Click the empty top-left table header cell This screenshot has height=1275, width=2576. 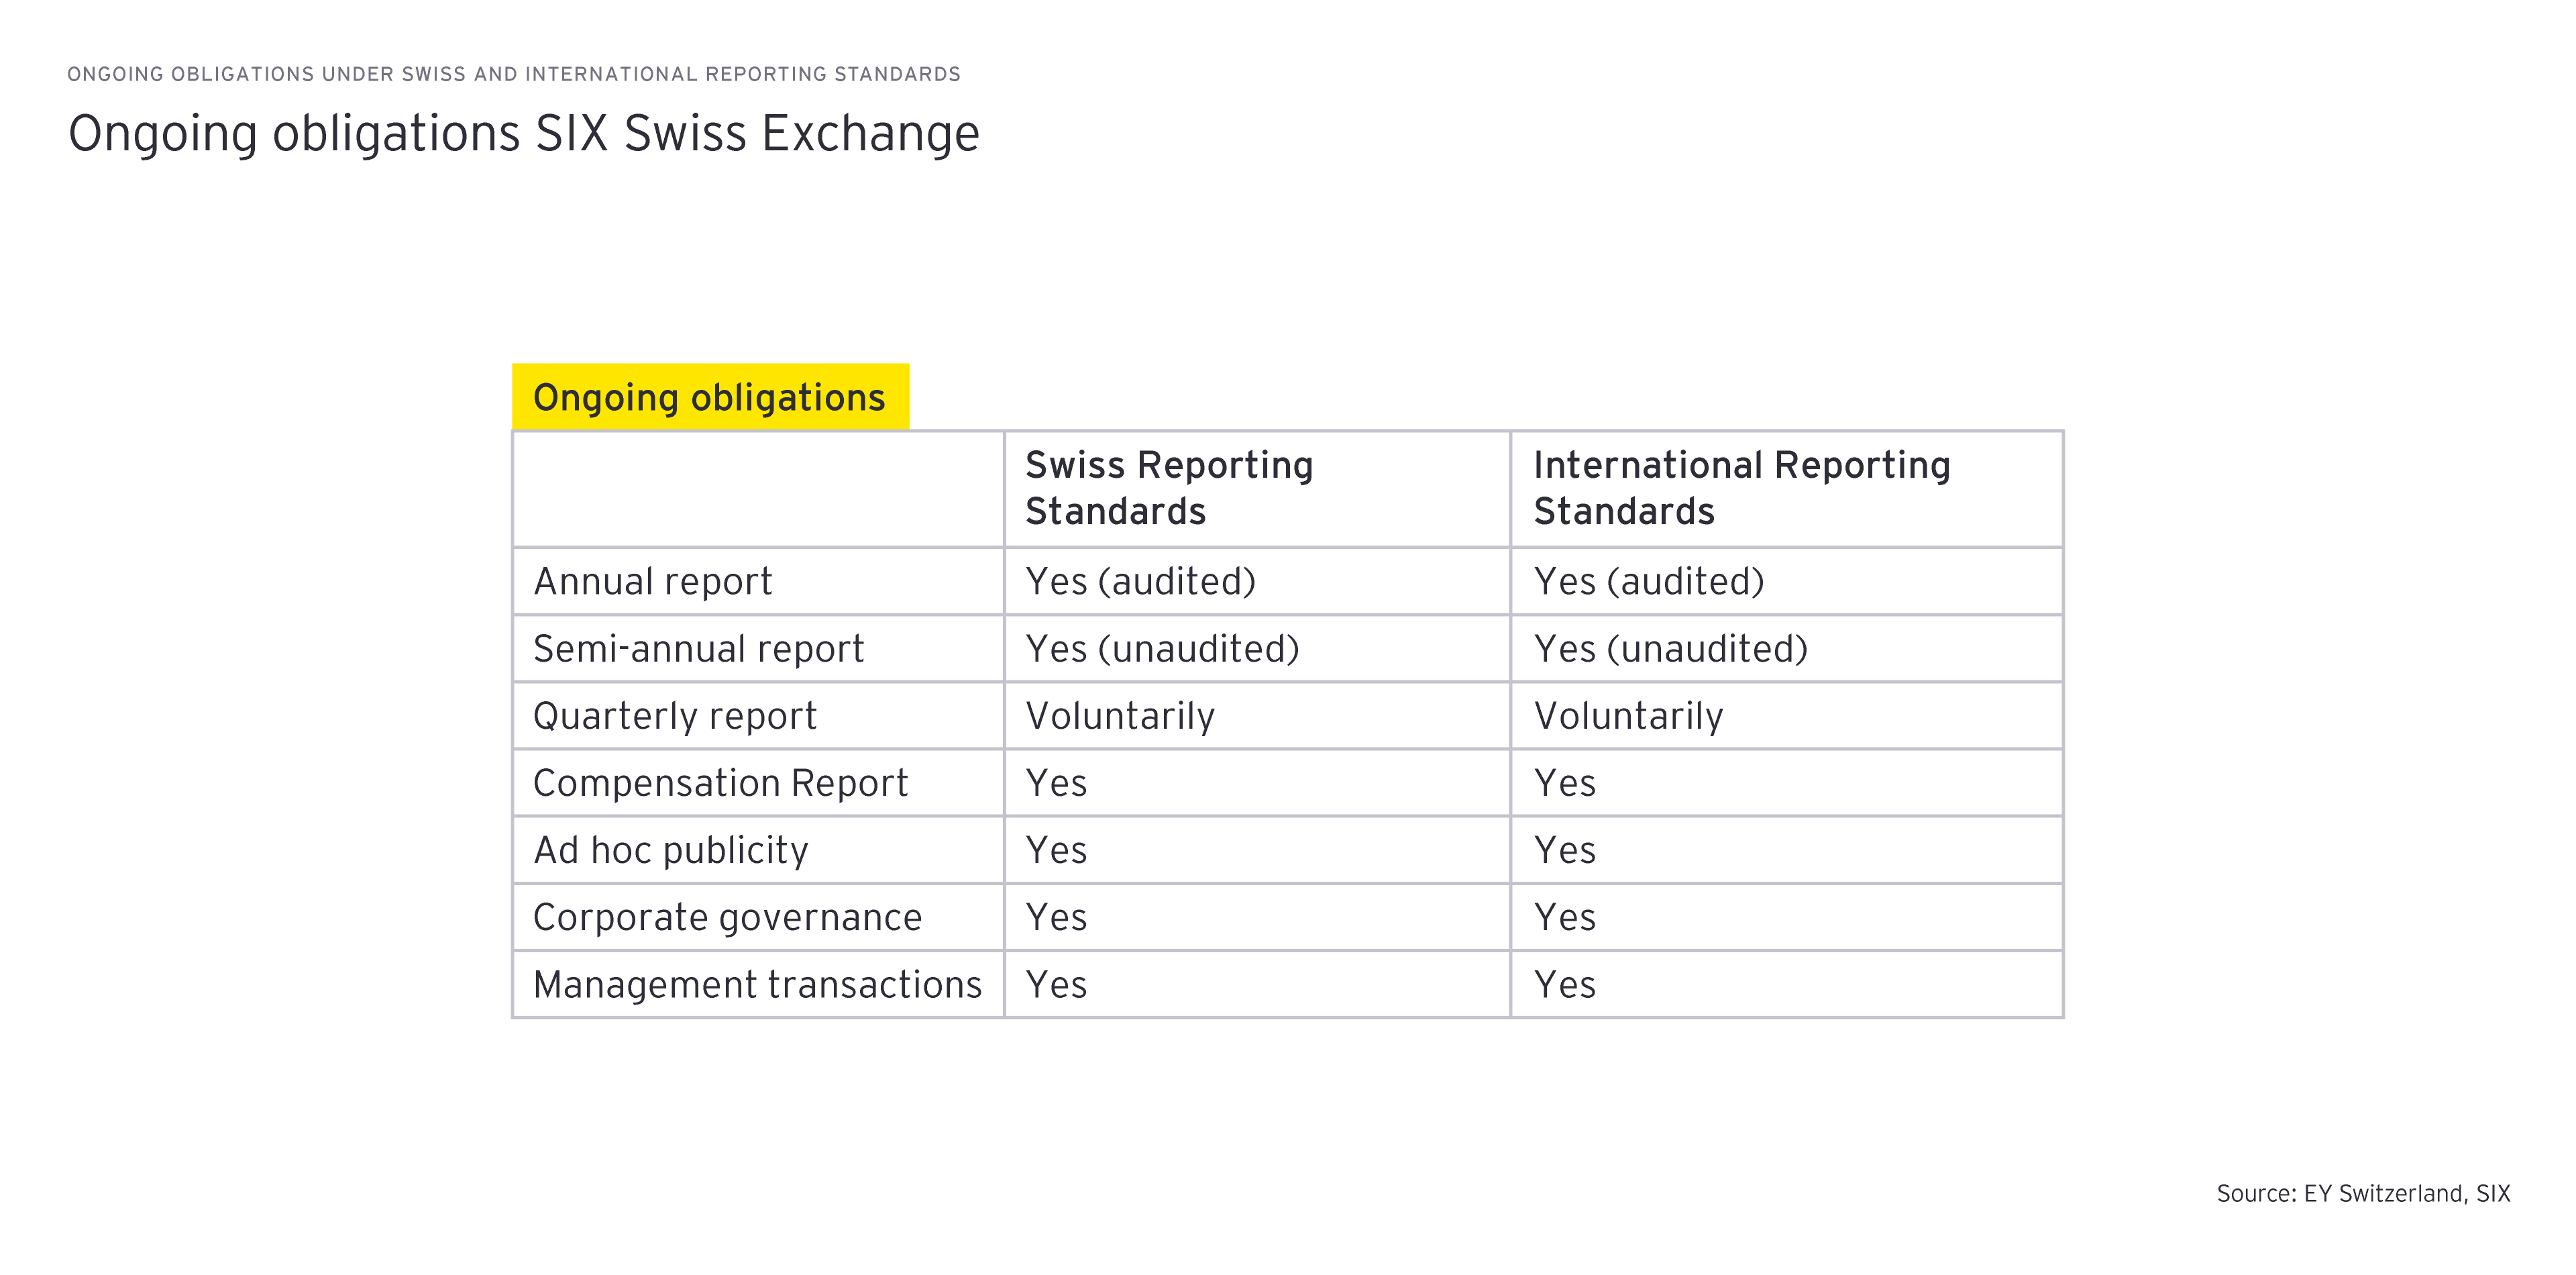(x=757, y=489)
